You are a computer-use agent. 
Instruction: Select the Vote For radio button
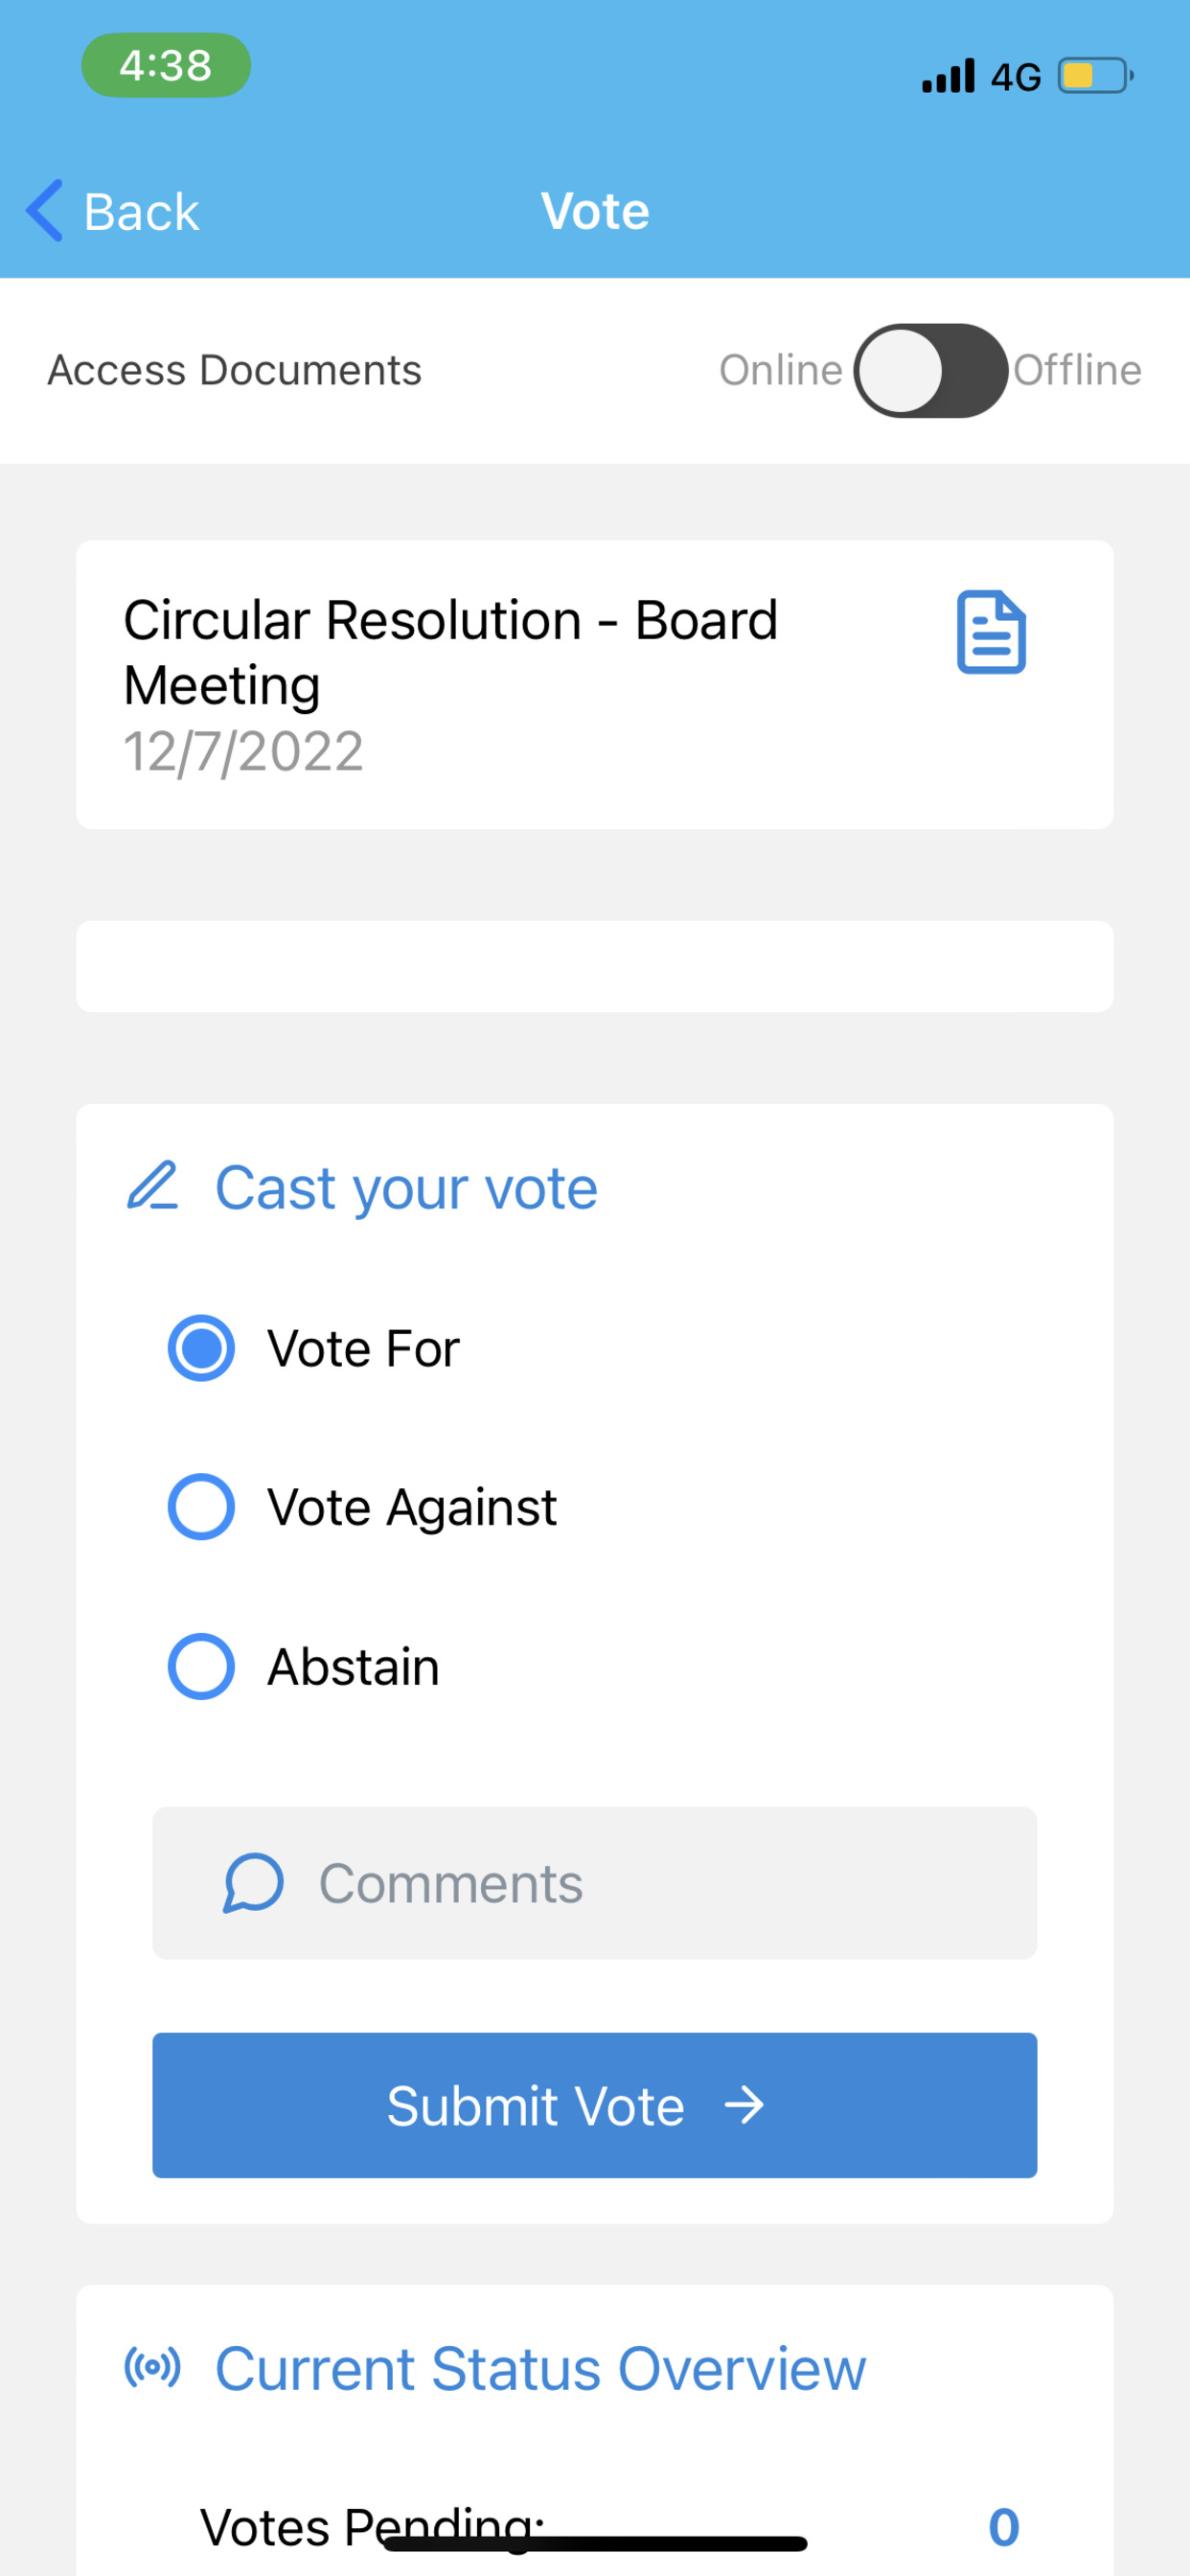201,1347
